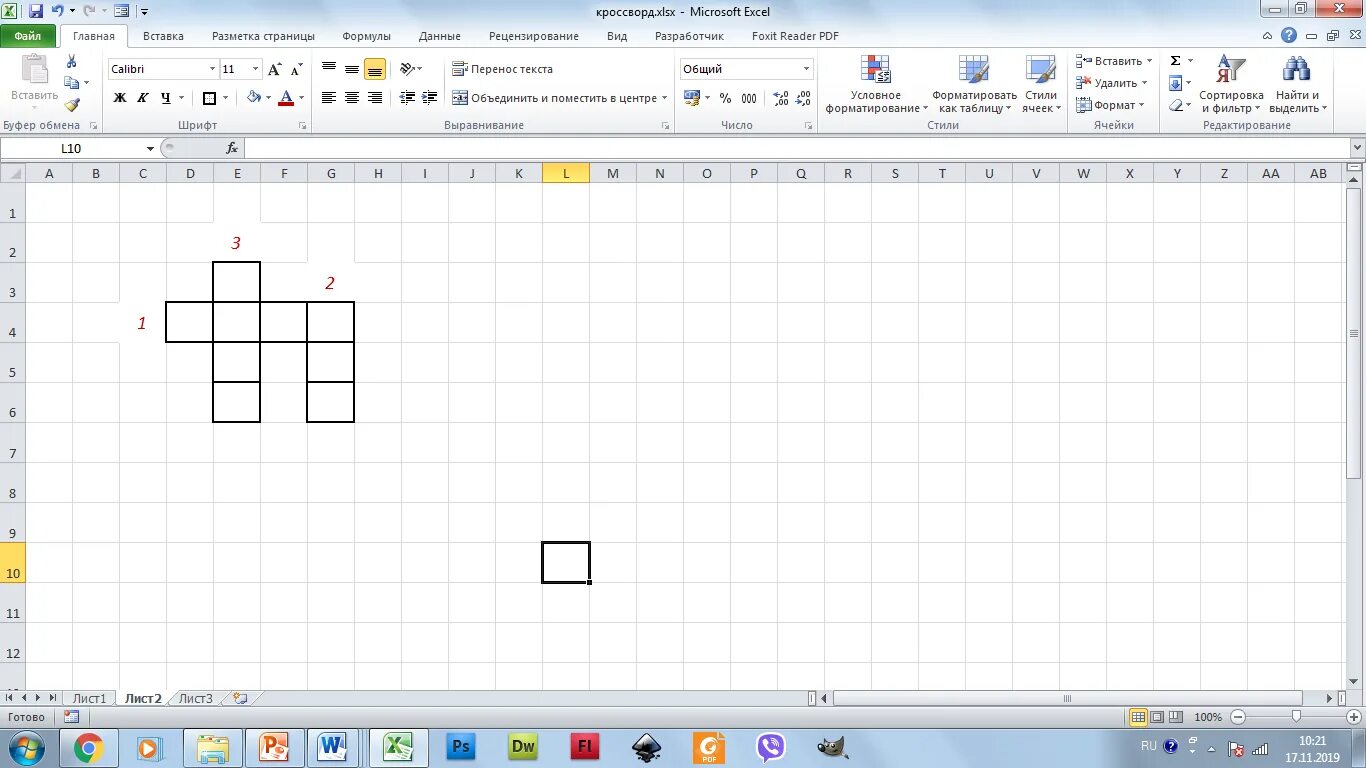Click the cell borders icon

209,98
